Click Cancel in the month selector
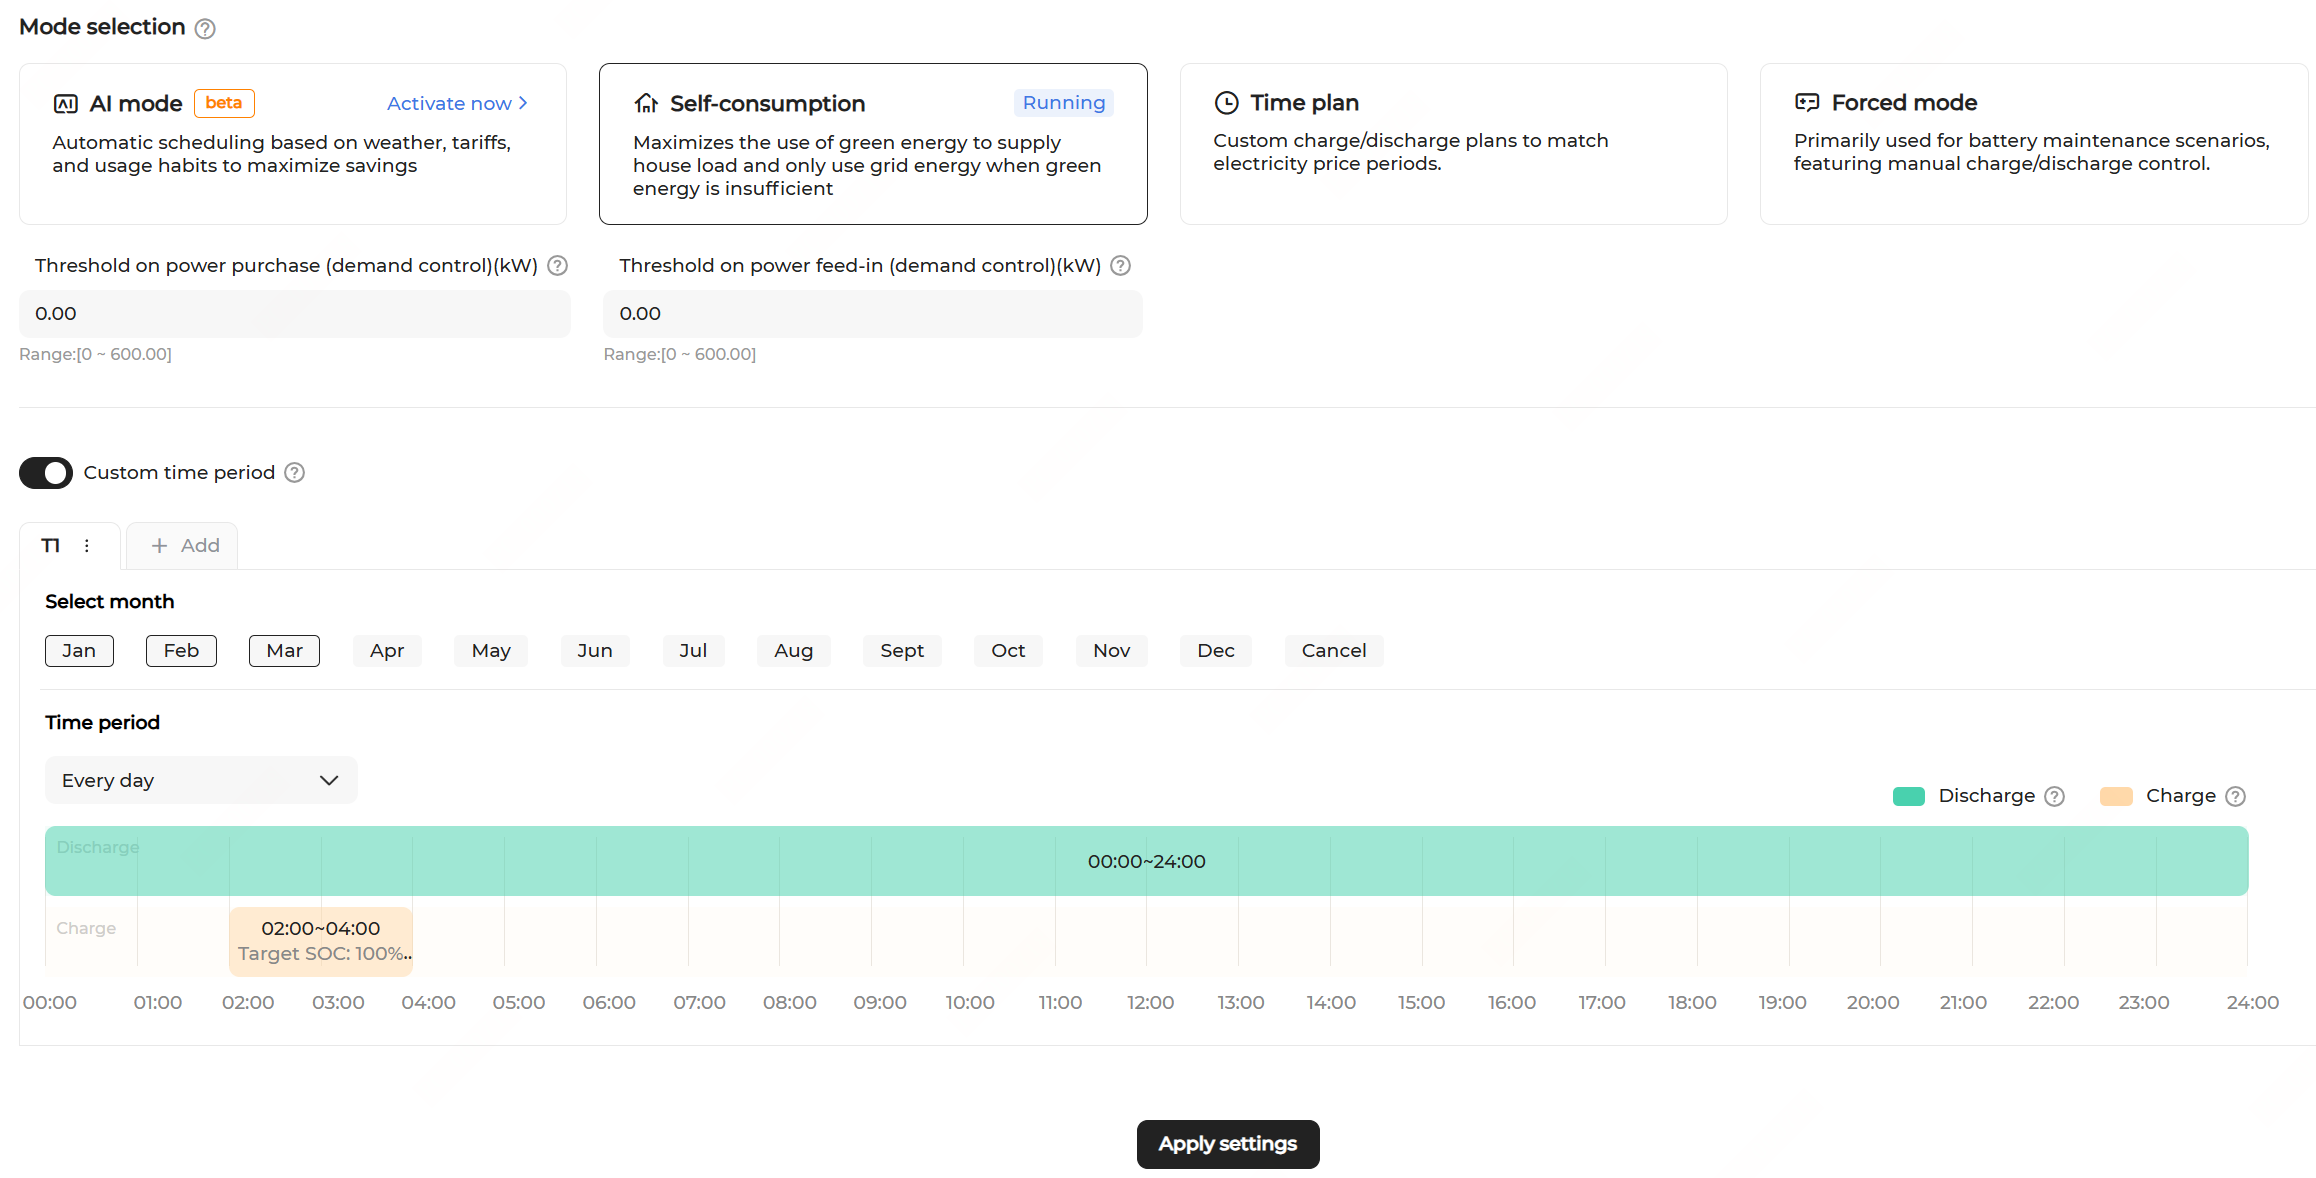This screenshot has height=1178, width=2316. point(1333,651)
